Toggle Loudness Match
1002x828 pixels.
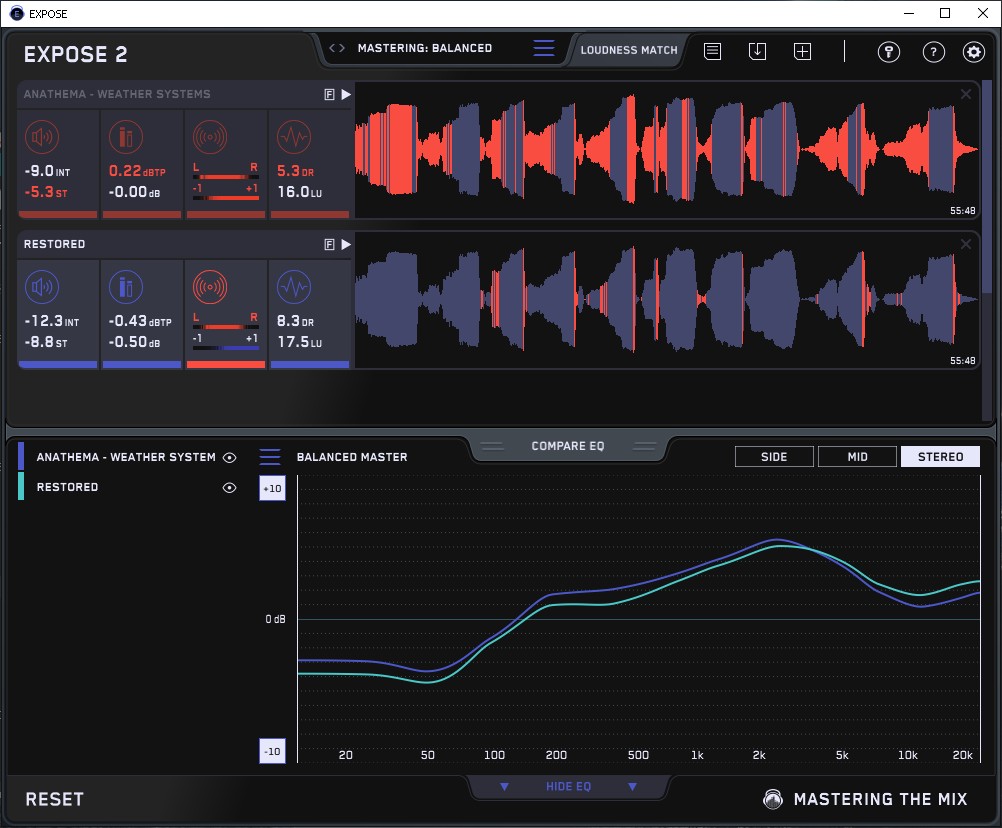pyautogui.click(x=628, y=49)
